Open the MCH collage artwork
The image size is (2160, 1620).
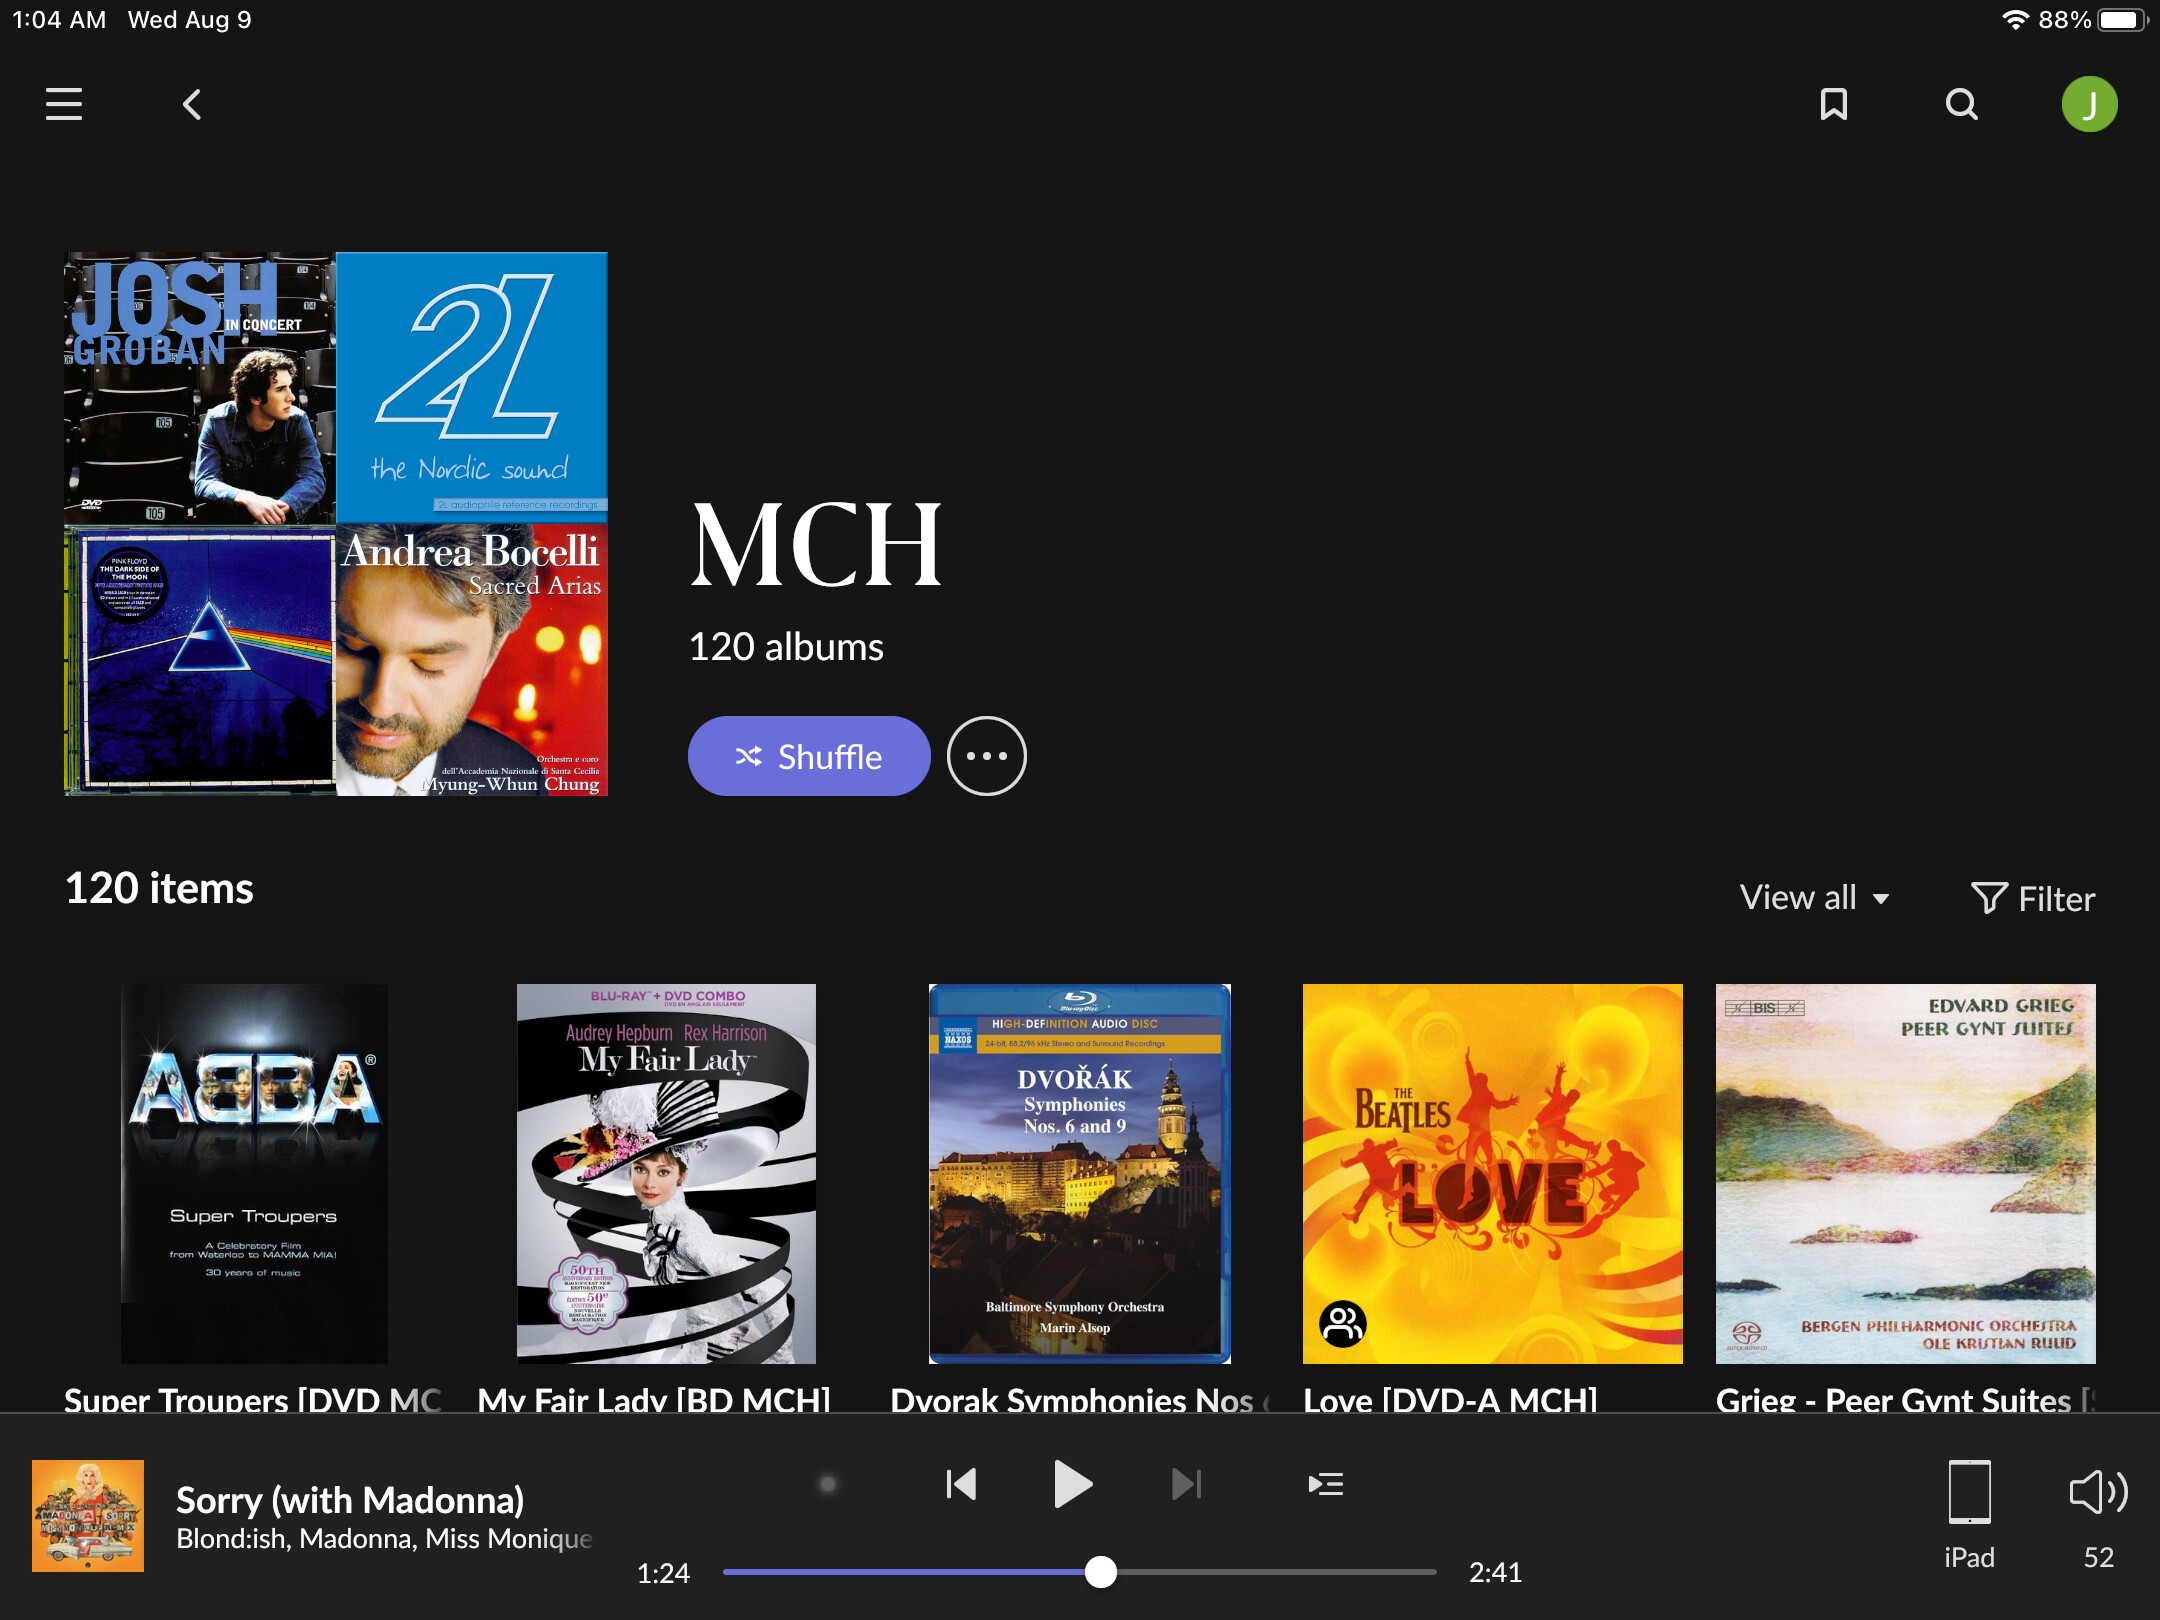coord(336,524)
